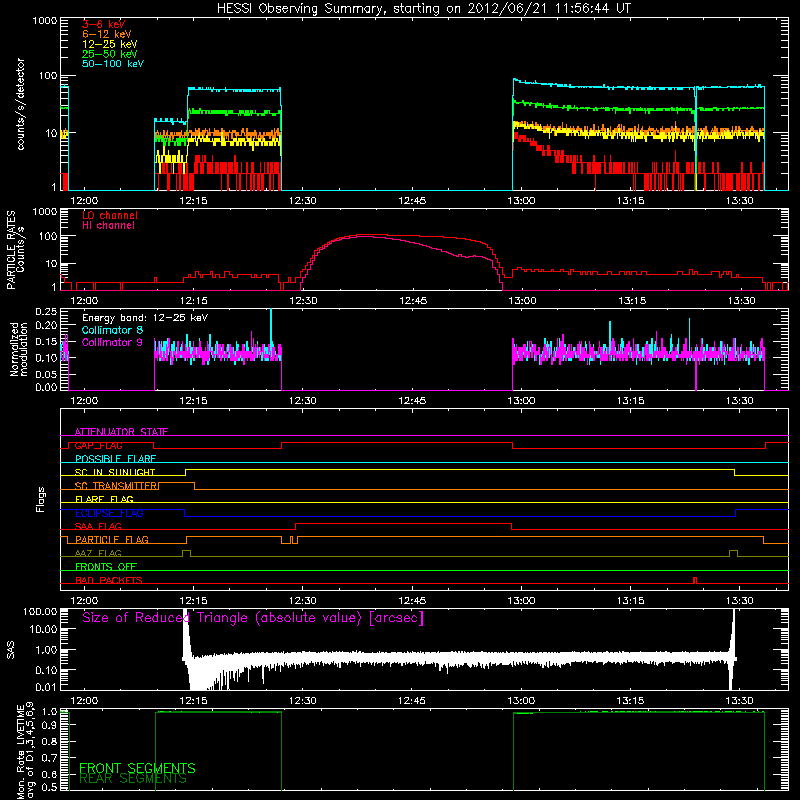Screen dimensions: 800x800
Task: Select the '3-6 keV' legend label
Action: tap(104, 24)
